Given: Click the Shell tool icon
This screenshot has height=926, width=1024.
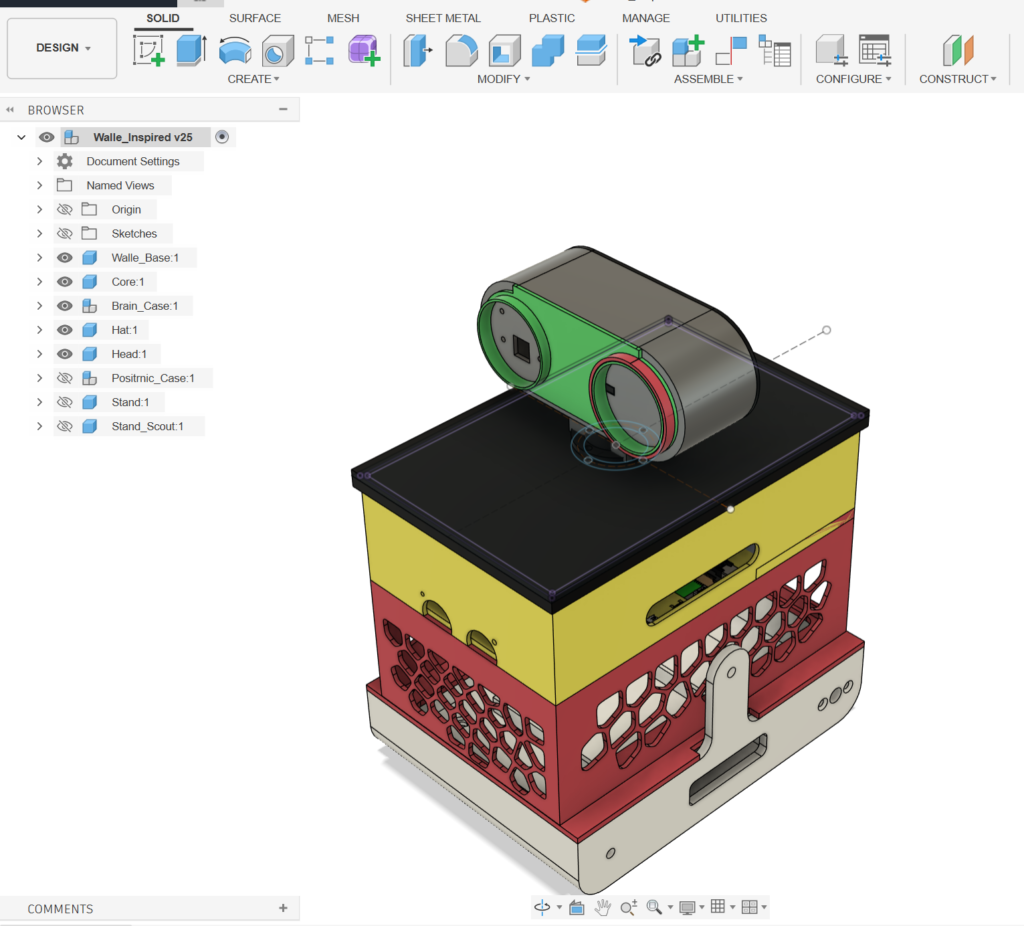Looking at the screenshot, I should tap(504, 50).
